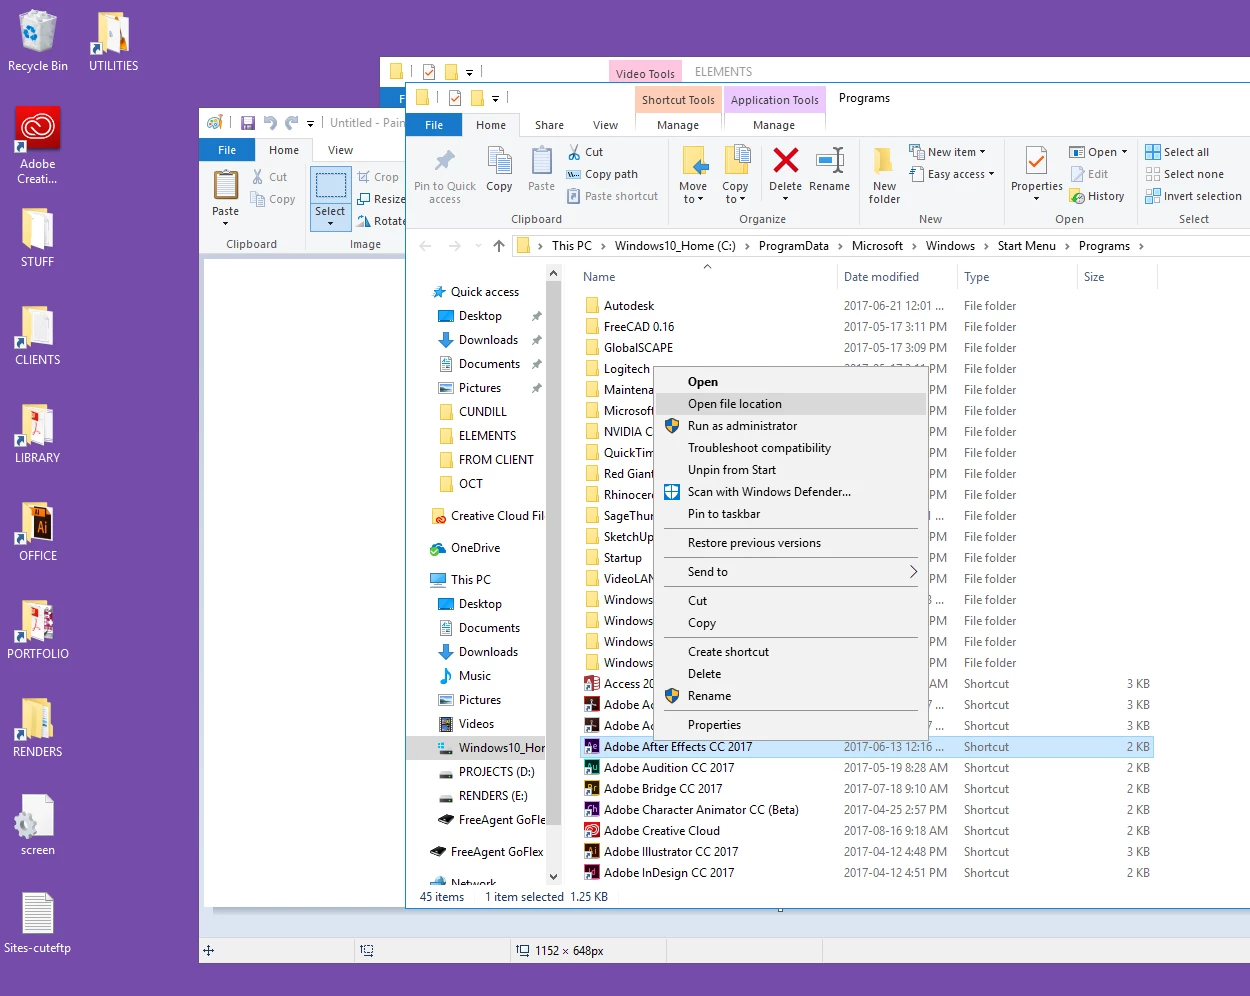Screen dimensions: 1250x996
Task: Click the History button in ribbon
Action: pyautogui.click(x=1097, y=196)
